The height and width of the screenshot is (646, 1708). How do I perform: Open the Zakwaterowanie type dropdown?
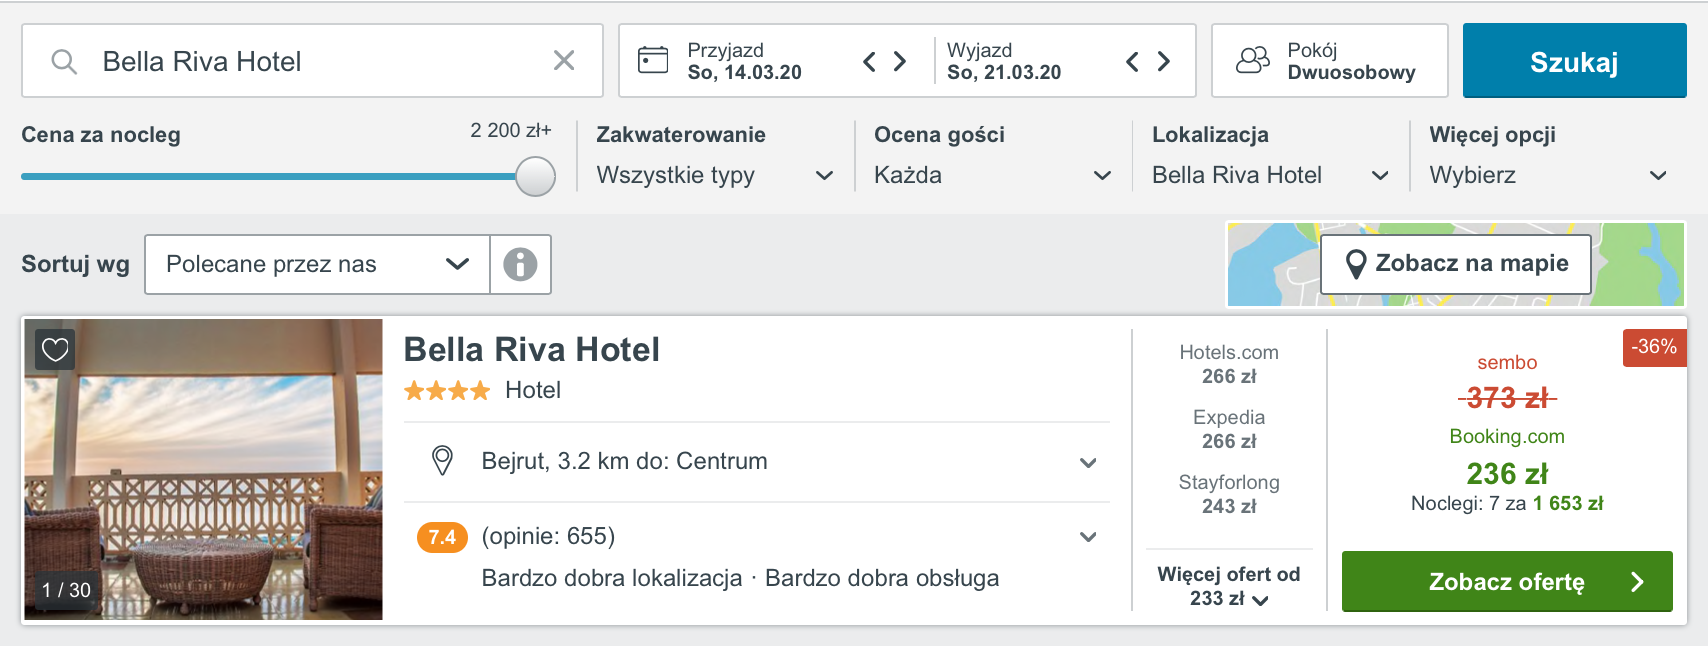coord(715,175)
